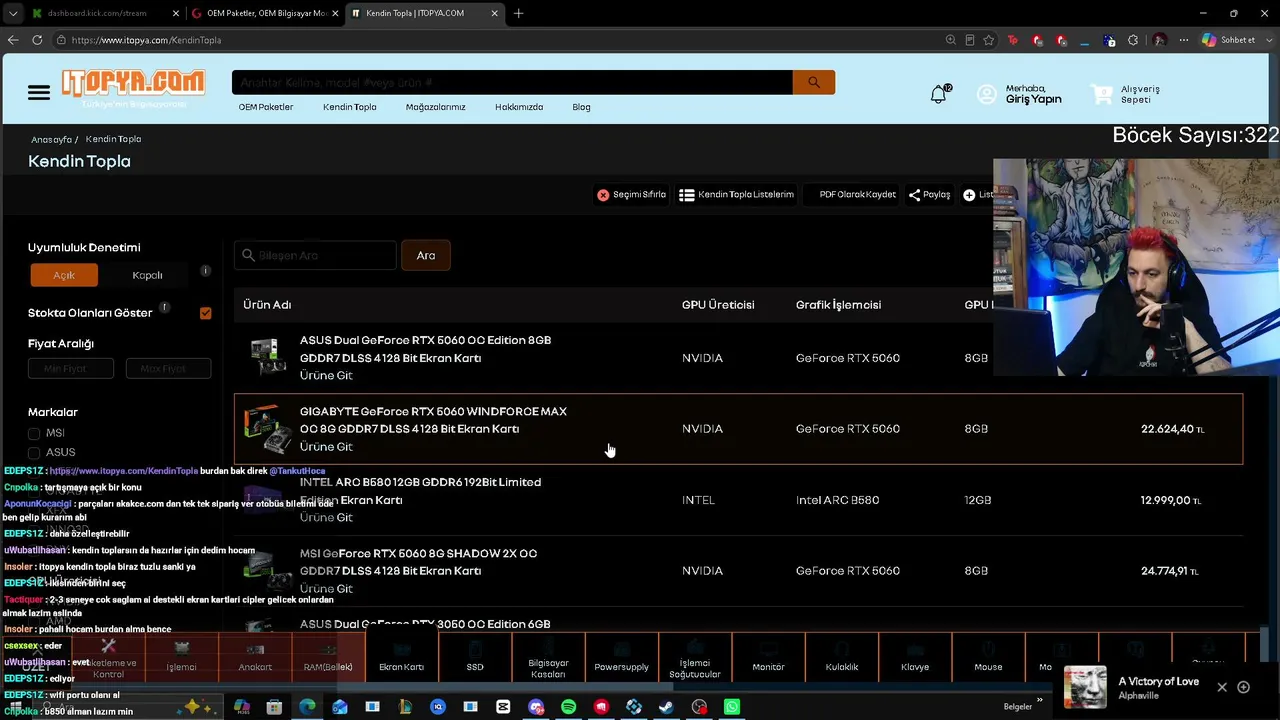Viewport: 1280px width, 720px height.
Task: Open Ürüne Git for GIGABYTE RTX 5060 WINDFORCE
Action: [326, 447]
